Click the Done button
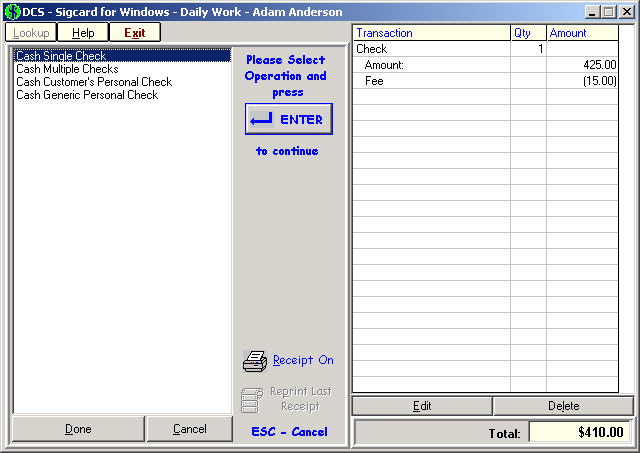 tap(78, 429)
